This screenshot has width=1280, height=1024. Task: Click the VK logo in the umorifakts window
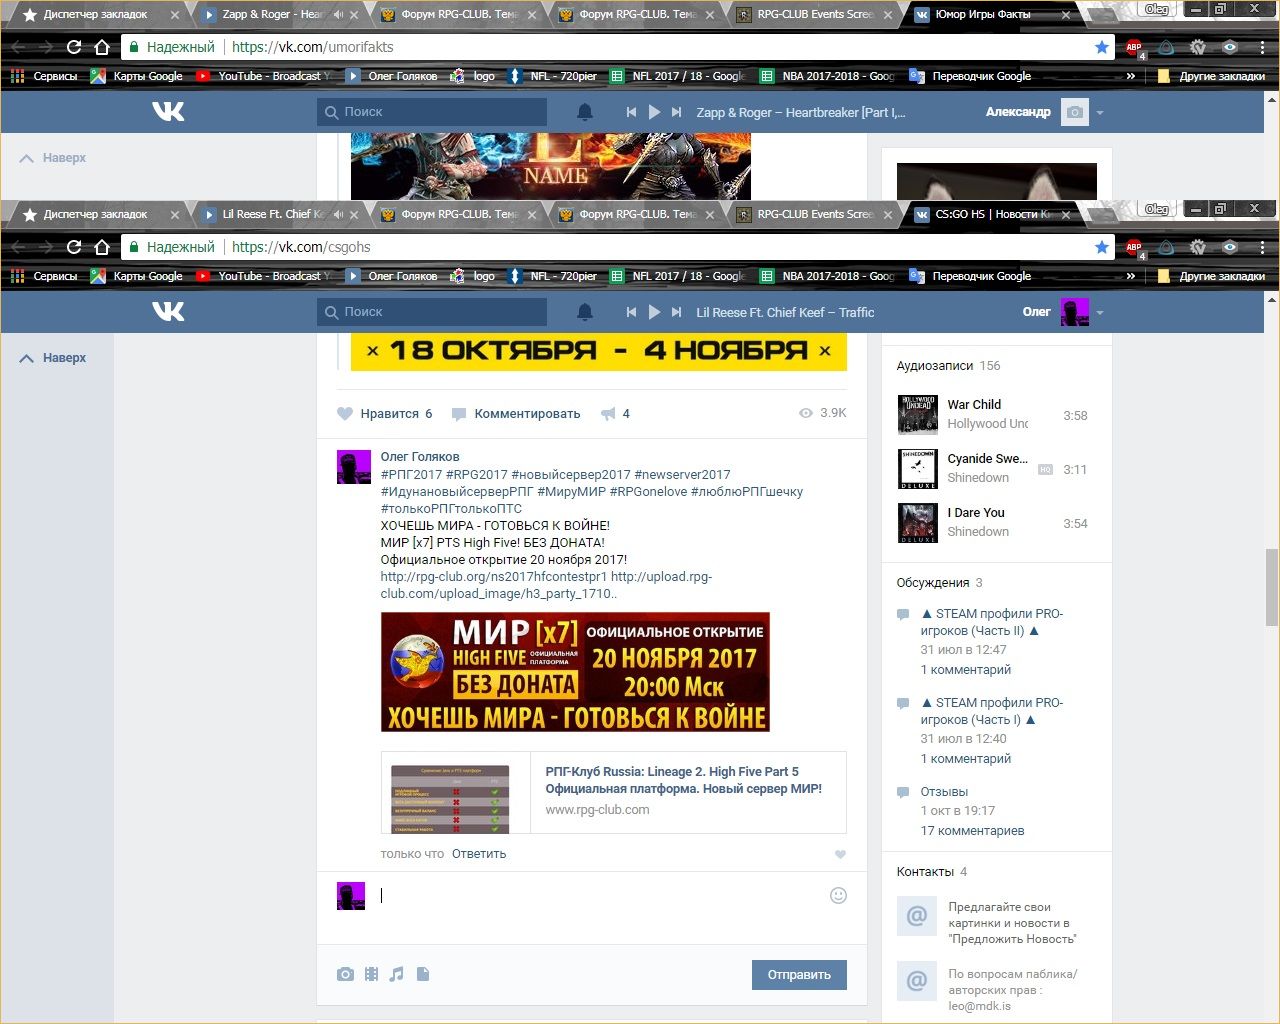[x=168, y=112]
